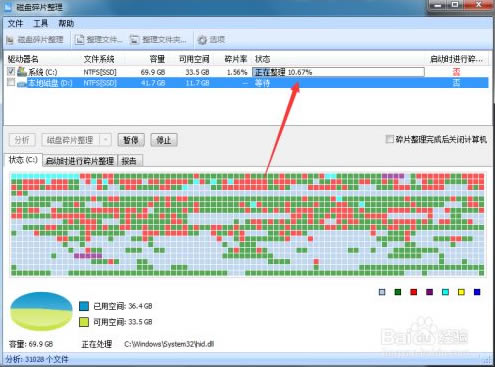The height and width of the screenshot is (367, 495).
Task: Enable 碎片整理完成后关闭计算机 checkbox
Action: [389, 139]
